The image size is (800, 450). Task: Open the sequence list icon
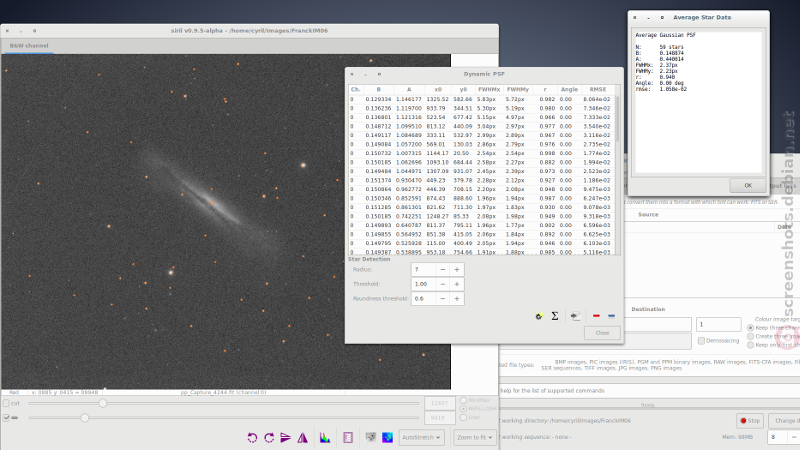tap(348, 438)
